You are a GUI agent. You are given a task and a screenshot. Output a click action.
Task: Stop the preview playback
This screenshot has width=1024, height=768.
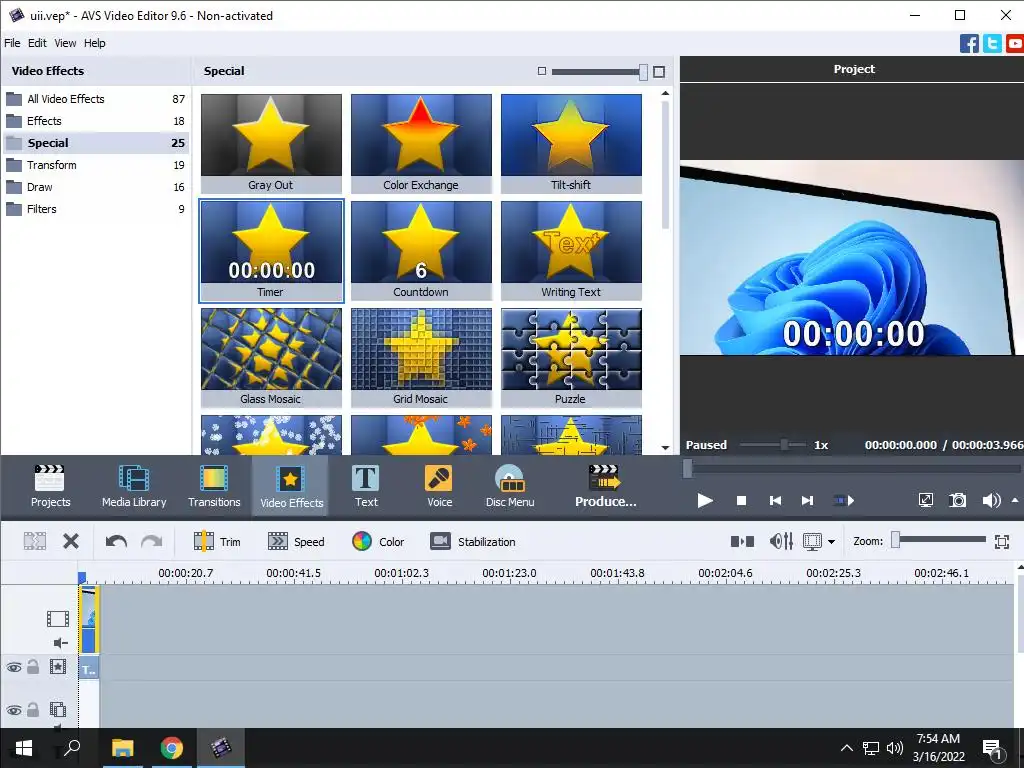[x=741, y=501]
